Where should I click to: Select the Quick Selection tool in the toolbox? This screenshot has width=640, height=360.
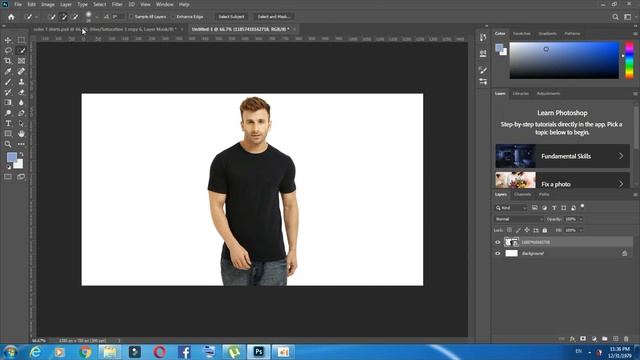(21, 50)
